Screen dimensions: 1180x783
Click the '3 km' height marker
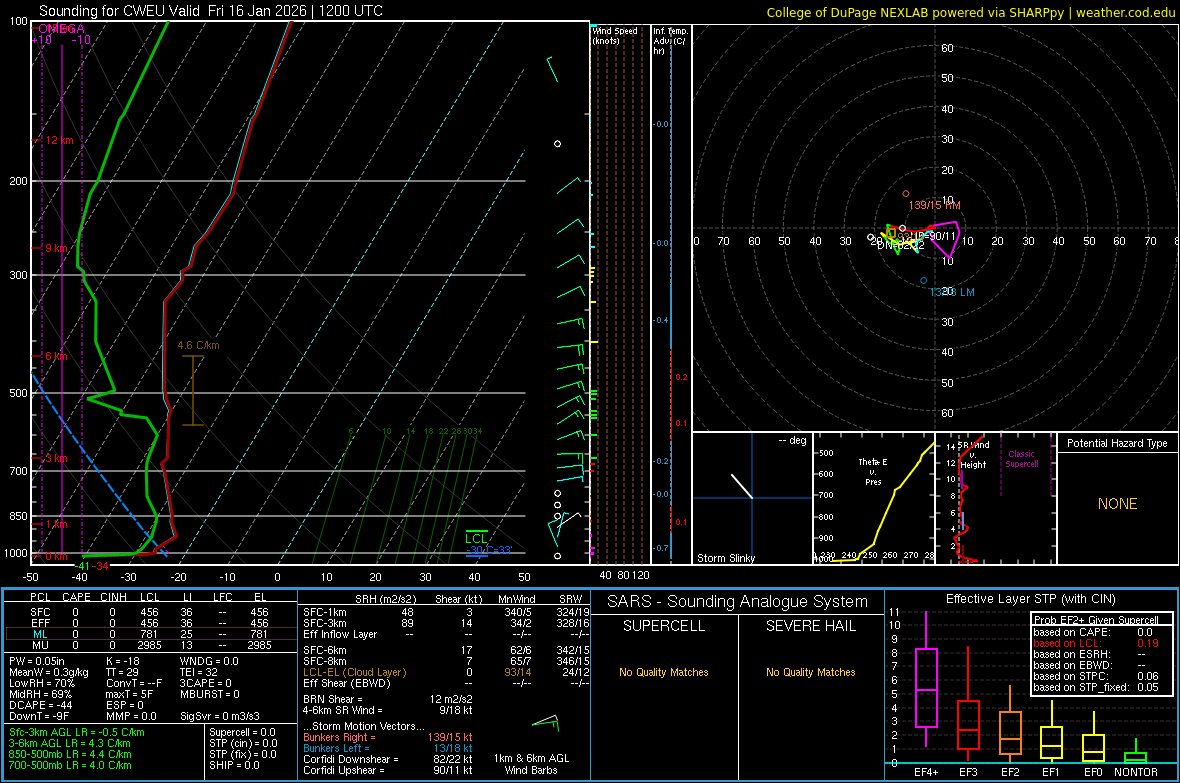coord(56,458)
